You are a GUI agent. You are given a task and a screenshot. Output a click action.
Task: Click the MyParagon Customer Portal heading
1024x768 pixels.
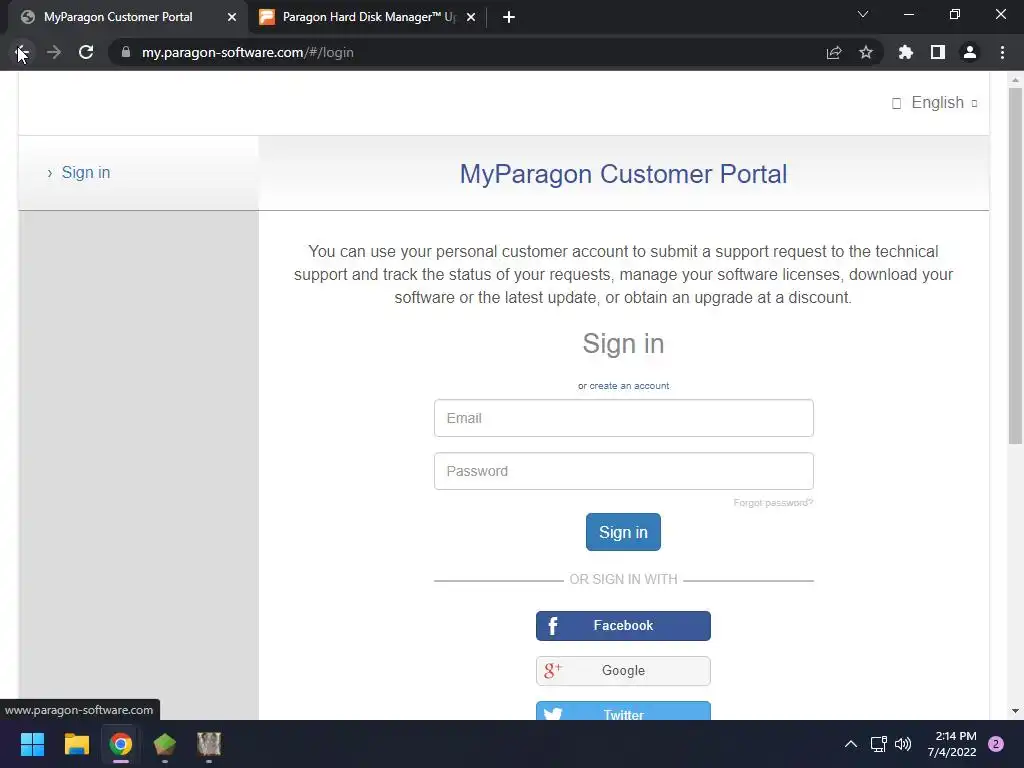[x=623, y=174]
